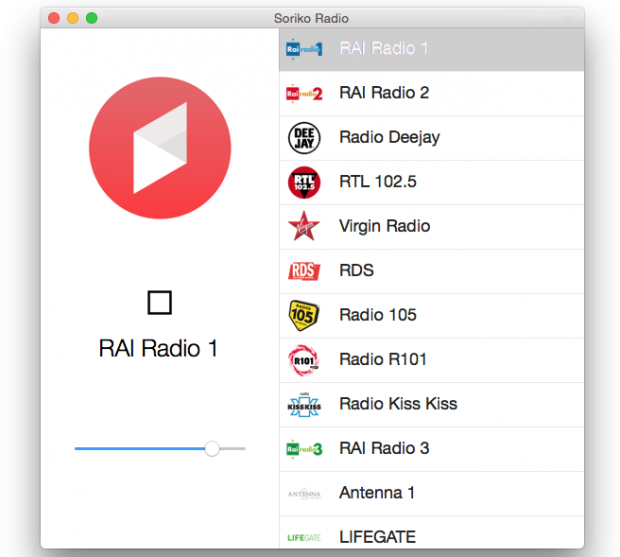Click the green RAI Radio 3 logo
This screenshot has width=620, height=557.
304,449
